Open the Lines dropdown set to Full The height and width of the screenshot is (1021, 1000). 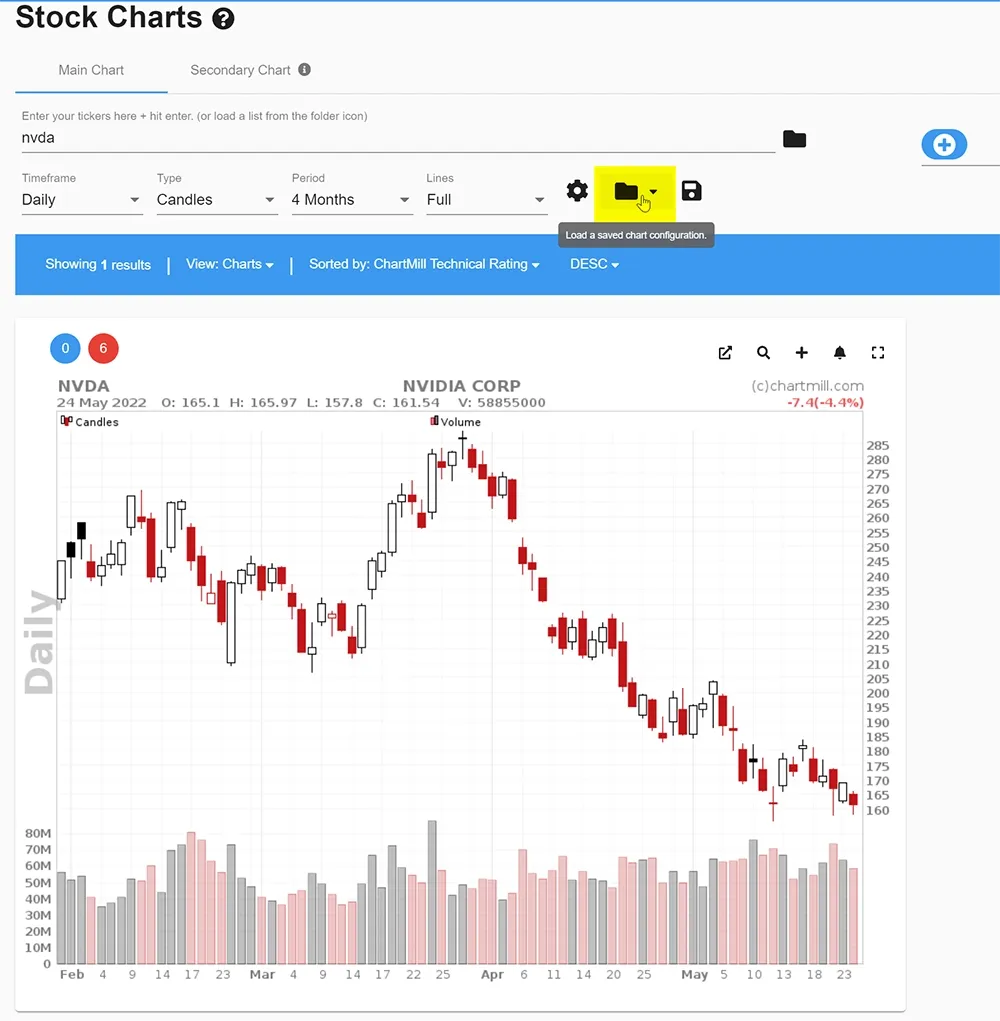click(x=486, y=200)
